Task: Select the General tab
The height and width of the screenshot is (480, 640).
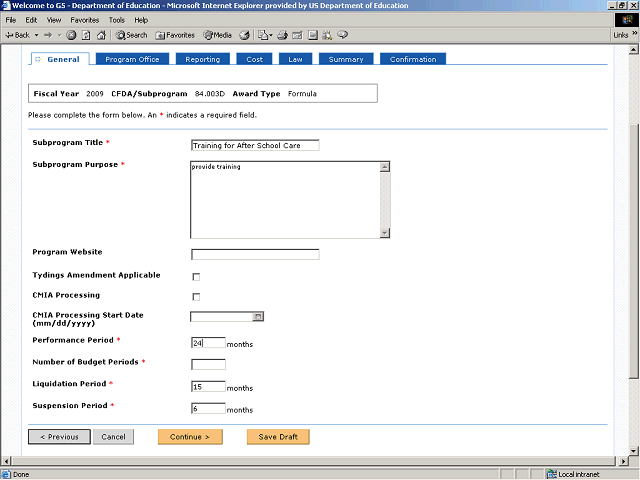Action: (60, 59)
